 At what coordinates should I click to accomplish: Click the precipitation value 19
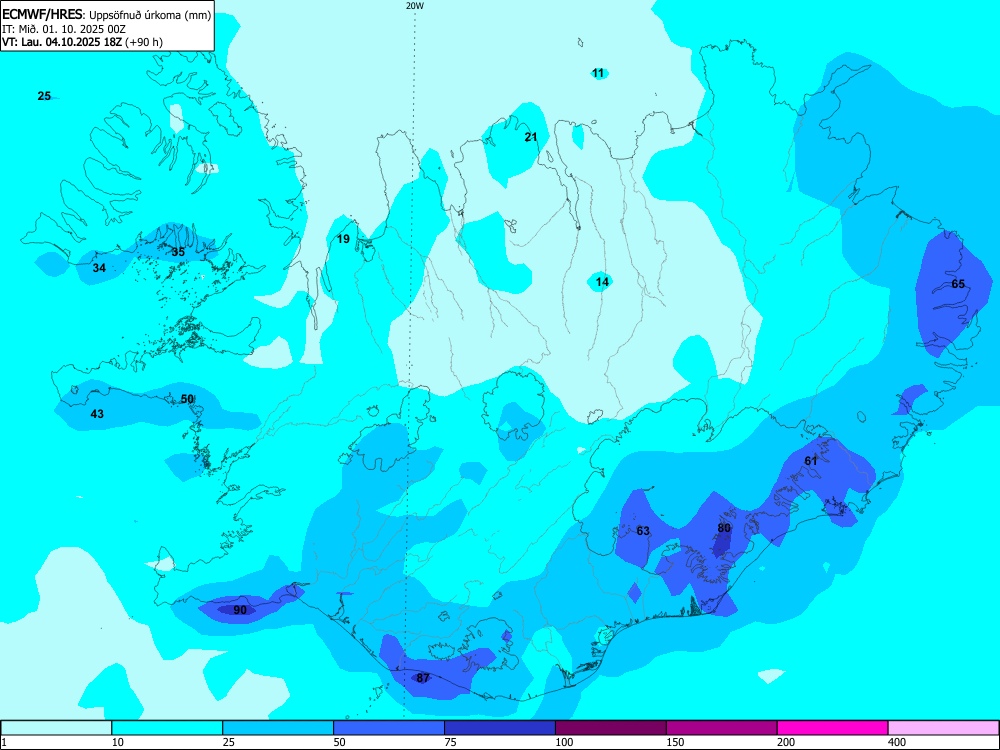pos(343,239)
